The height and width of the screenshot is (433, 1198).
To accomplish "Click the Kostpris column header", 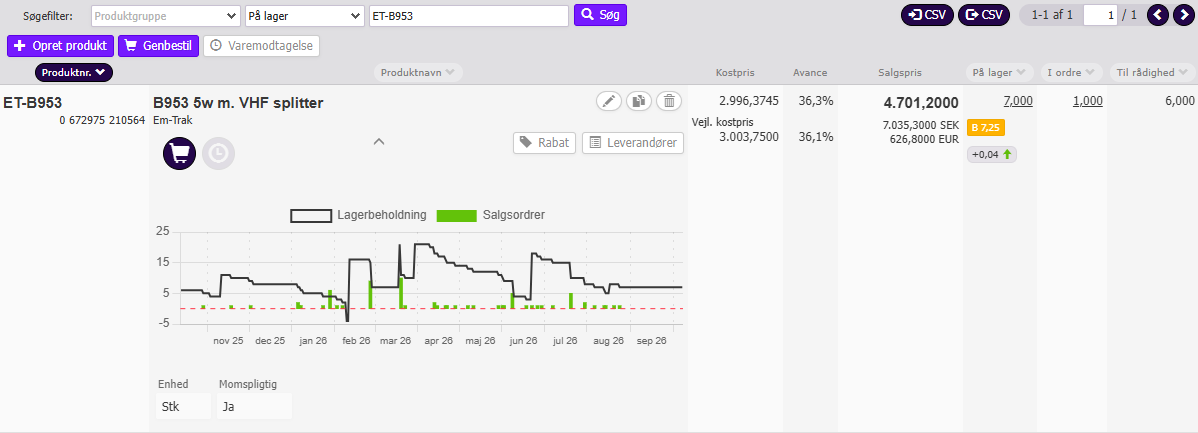I will click(x=735, y=73).
